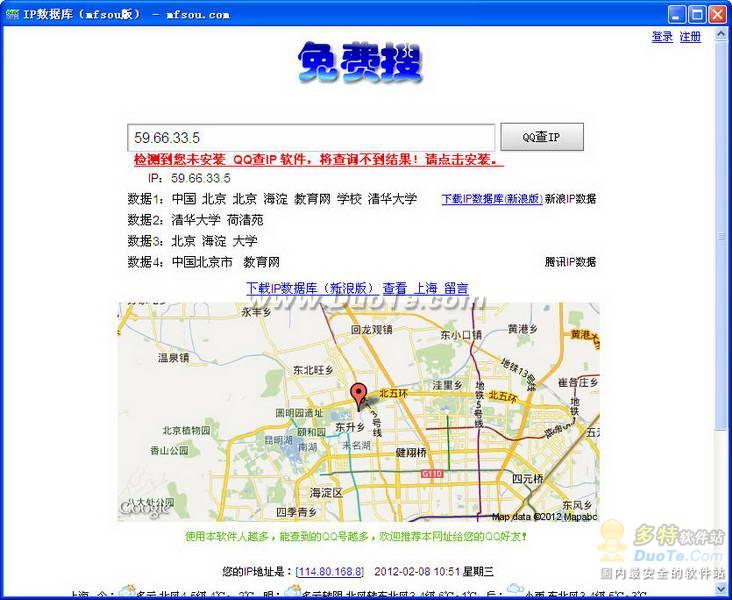Image resolution: width=732 pixels, height=600 pixels.
Task: Click the vertical scrollbar thumb
Action: (721, 237)
